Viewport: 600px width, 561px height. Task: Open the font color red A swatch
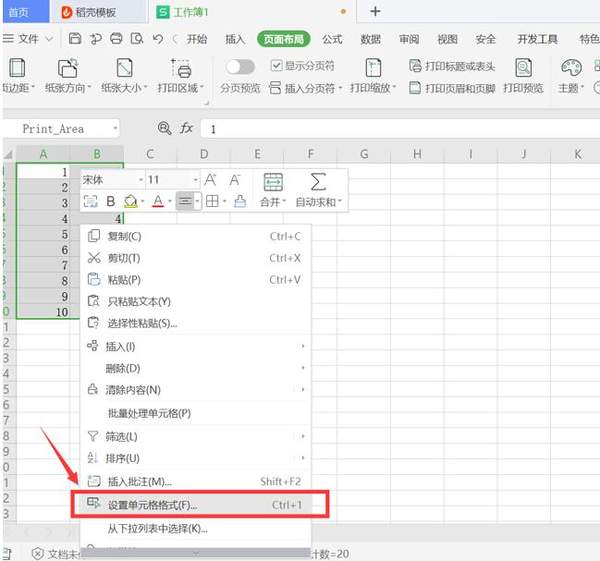tap(156, 202)
